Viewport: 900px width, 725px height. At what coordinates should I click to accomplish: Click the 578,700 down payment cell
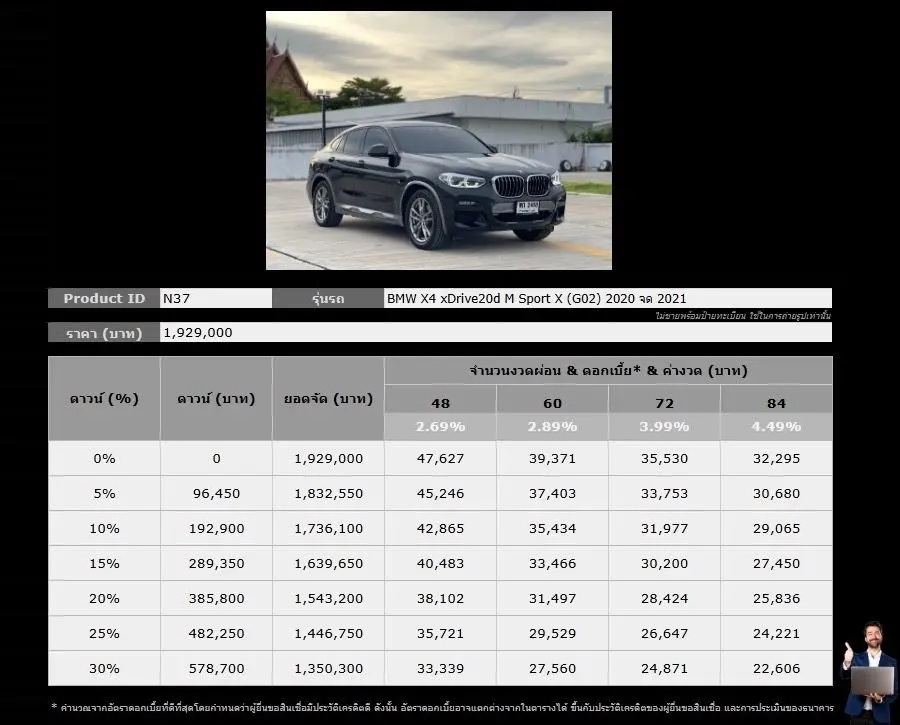(x=216, y=668)
